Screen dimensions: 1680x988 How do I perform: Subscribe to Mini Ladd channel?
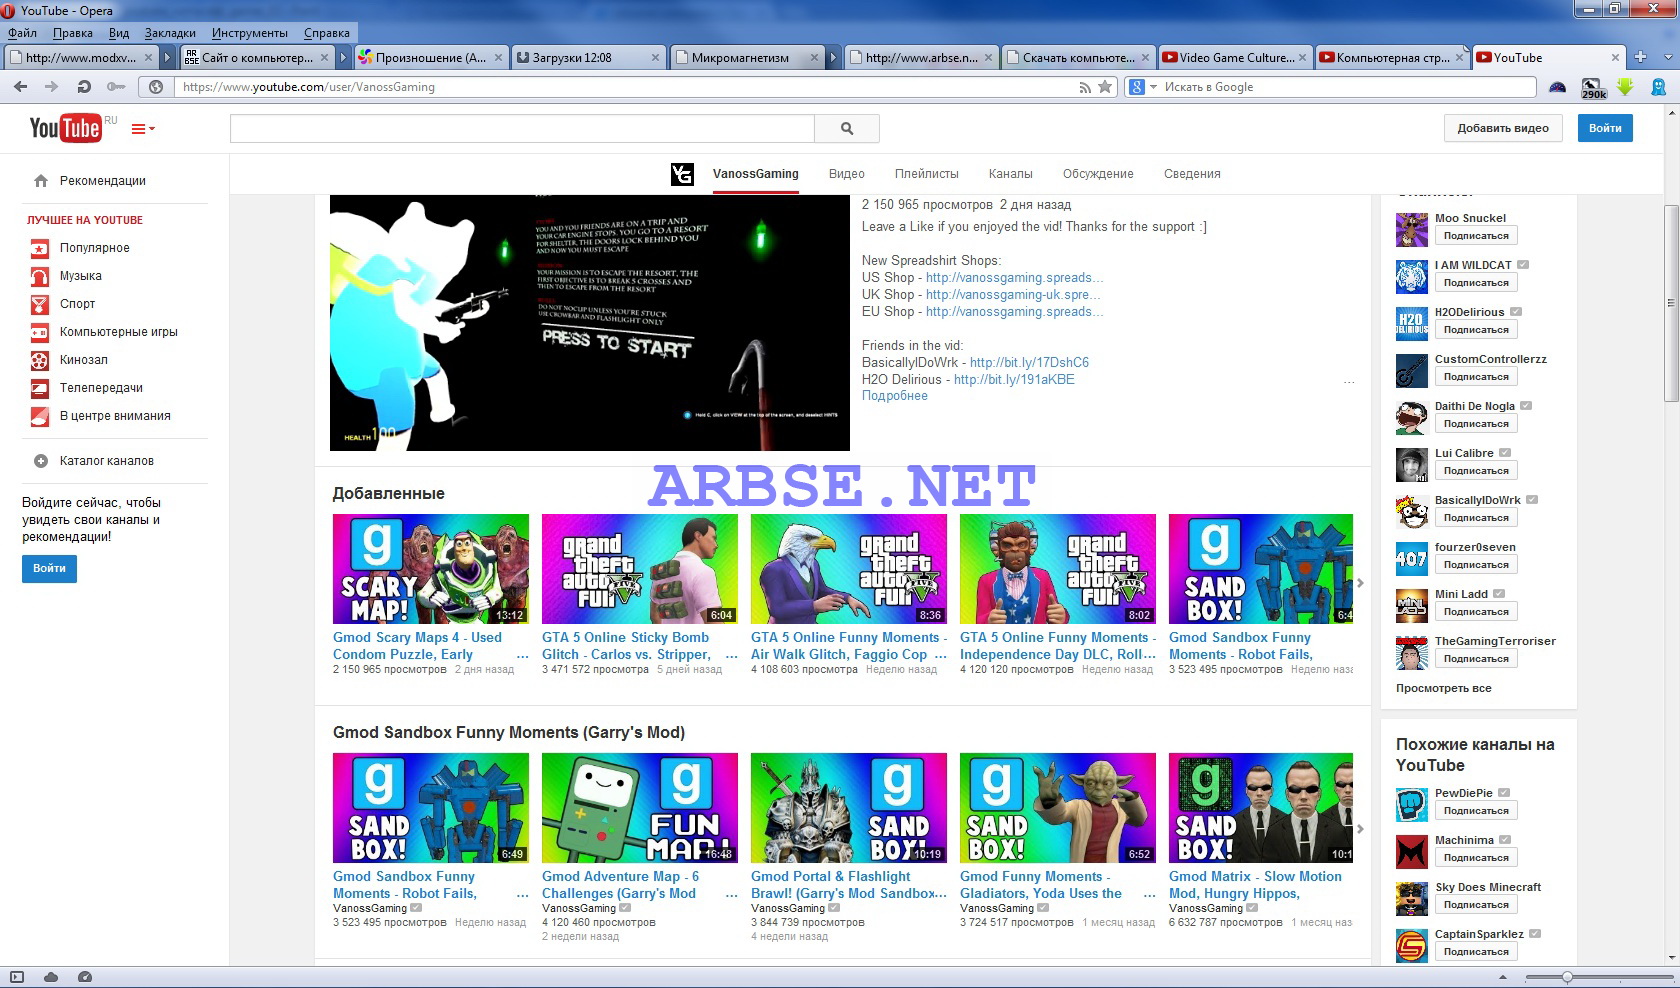click(1476, 612)
